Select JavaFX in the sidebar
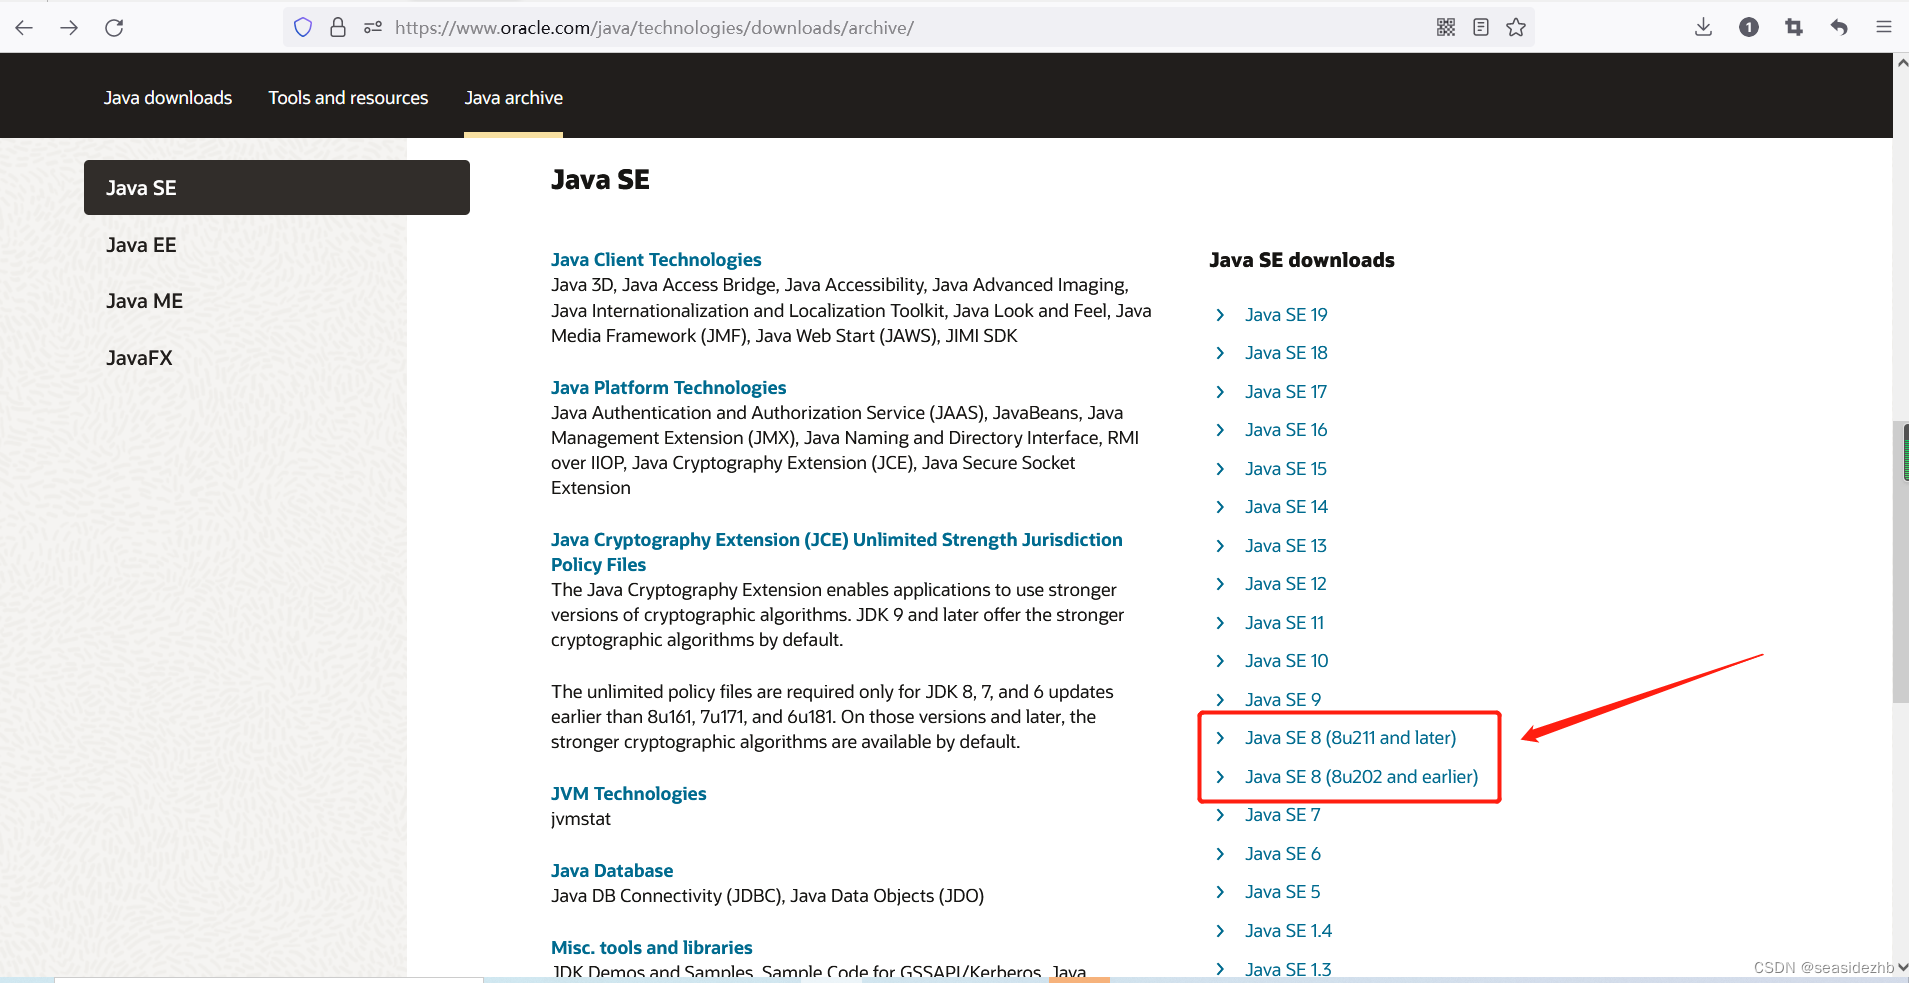 tap(139, 358)
